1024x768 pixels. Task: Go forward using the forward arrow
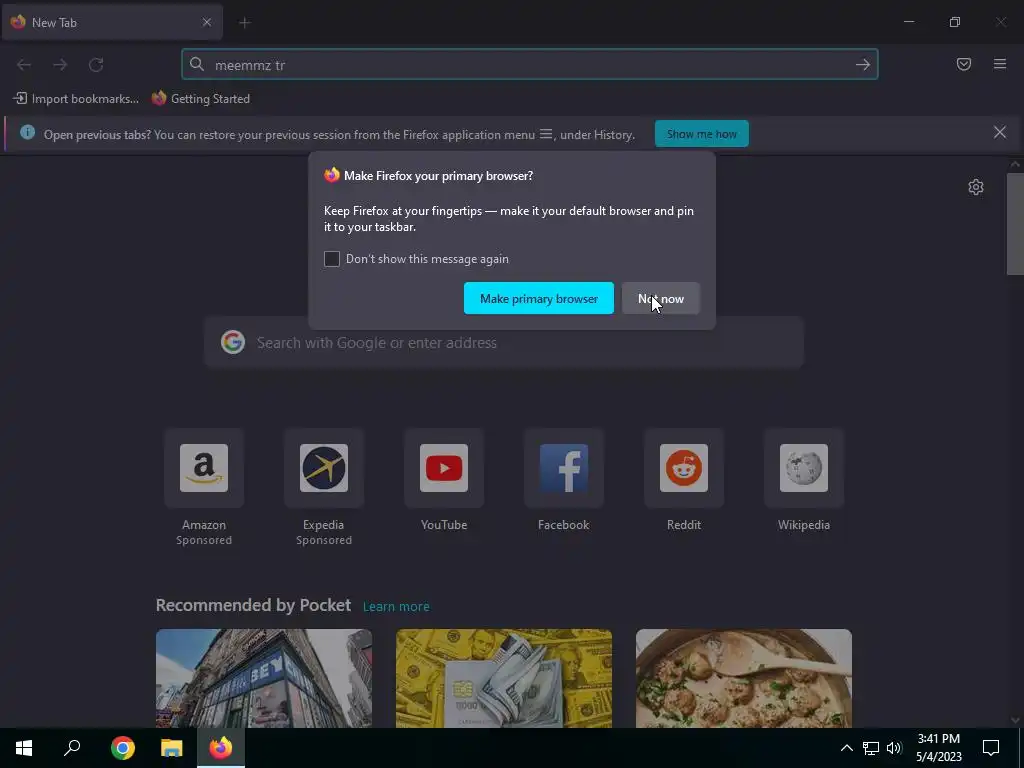click(60, 65)
